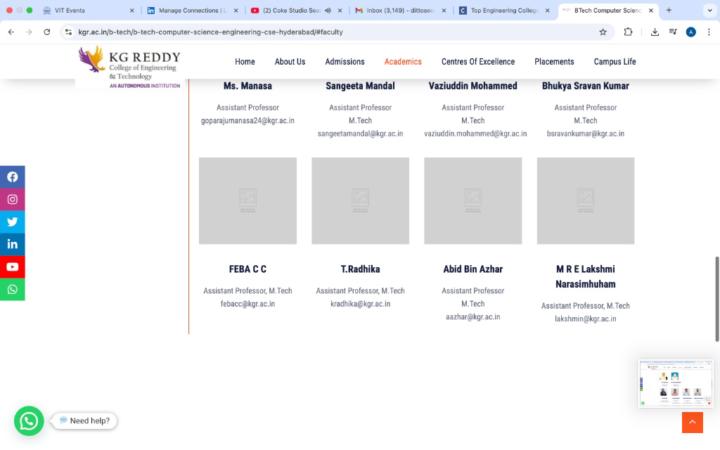This screenshot has width=720, height=450.
Task: Click email lakshmin@kgr.ac.in
Action: click(x=585, y=319)
